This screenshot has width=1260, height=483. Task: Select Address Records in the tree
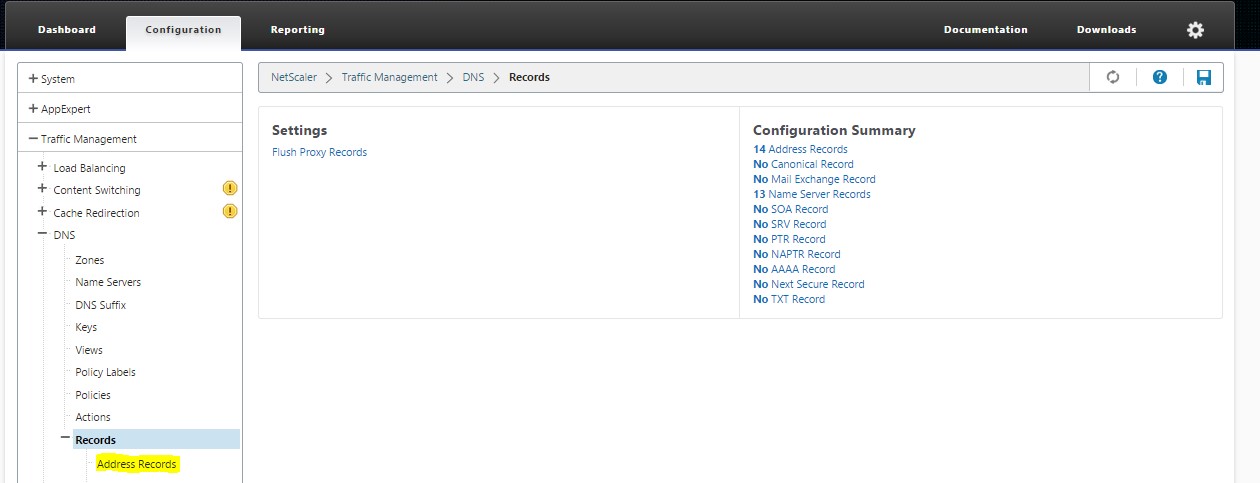[x=136, y=464]
